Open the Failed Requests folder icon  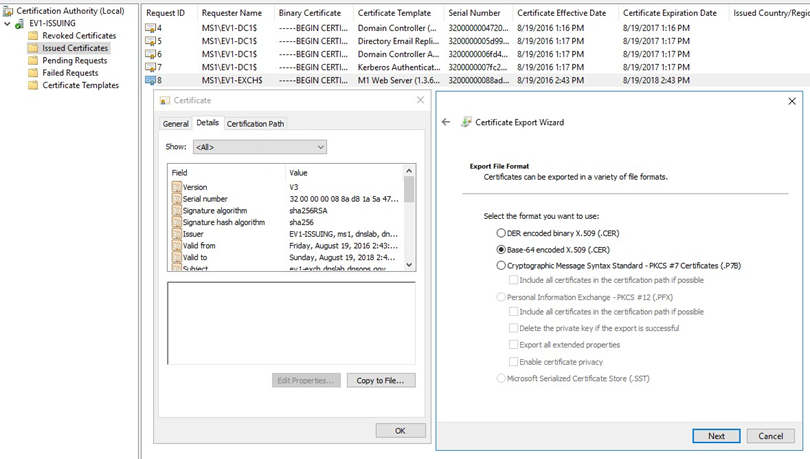33,73
